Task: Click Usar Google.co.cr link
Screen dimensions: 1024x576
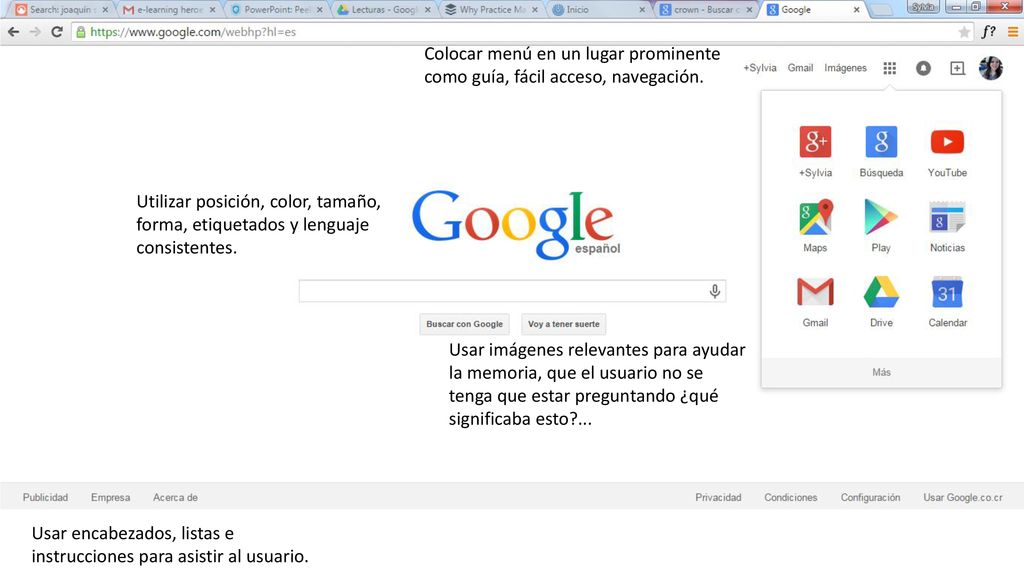Action: (x=963, y=498)
